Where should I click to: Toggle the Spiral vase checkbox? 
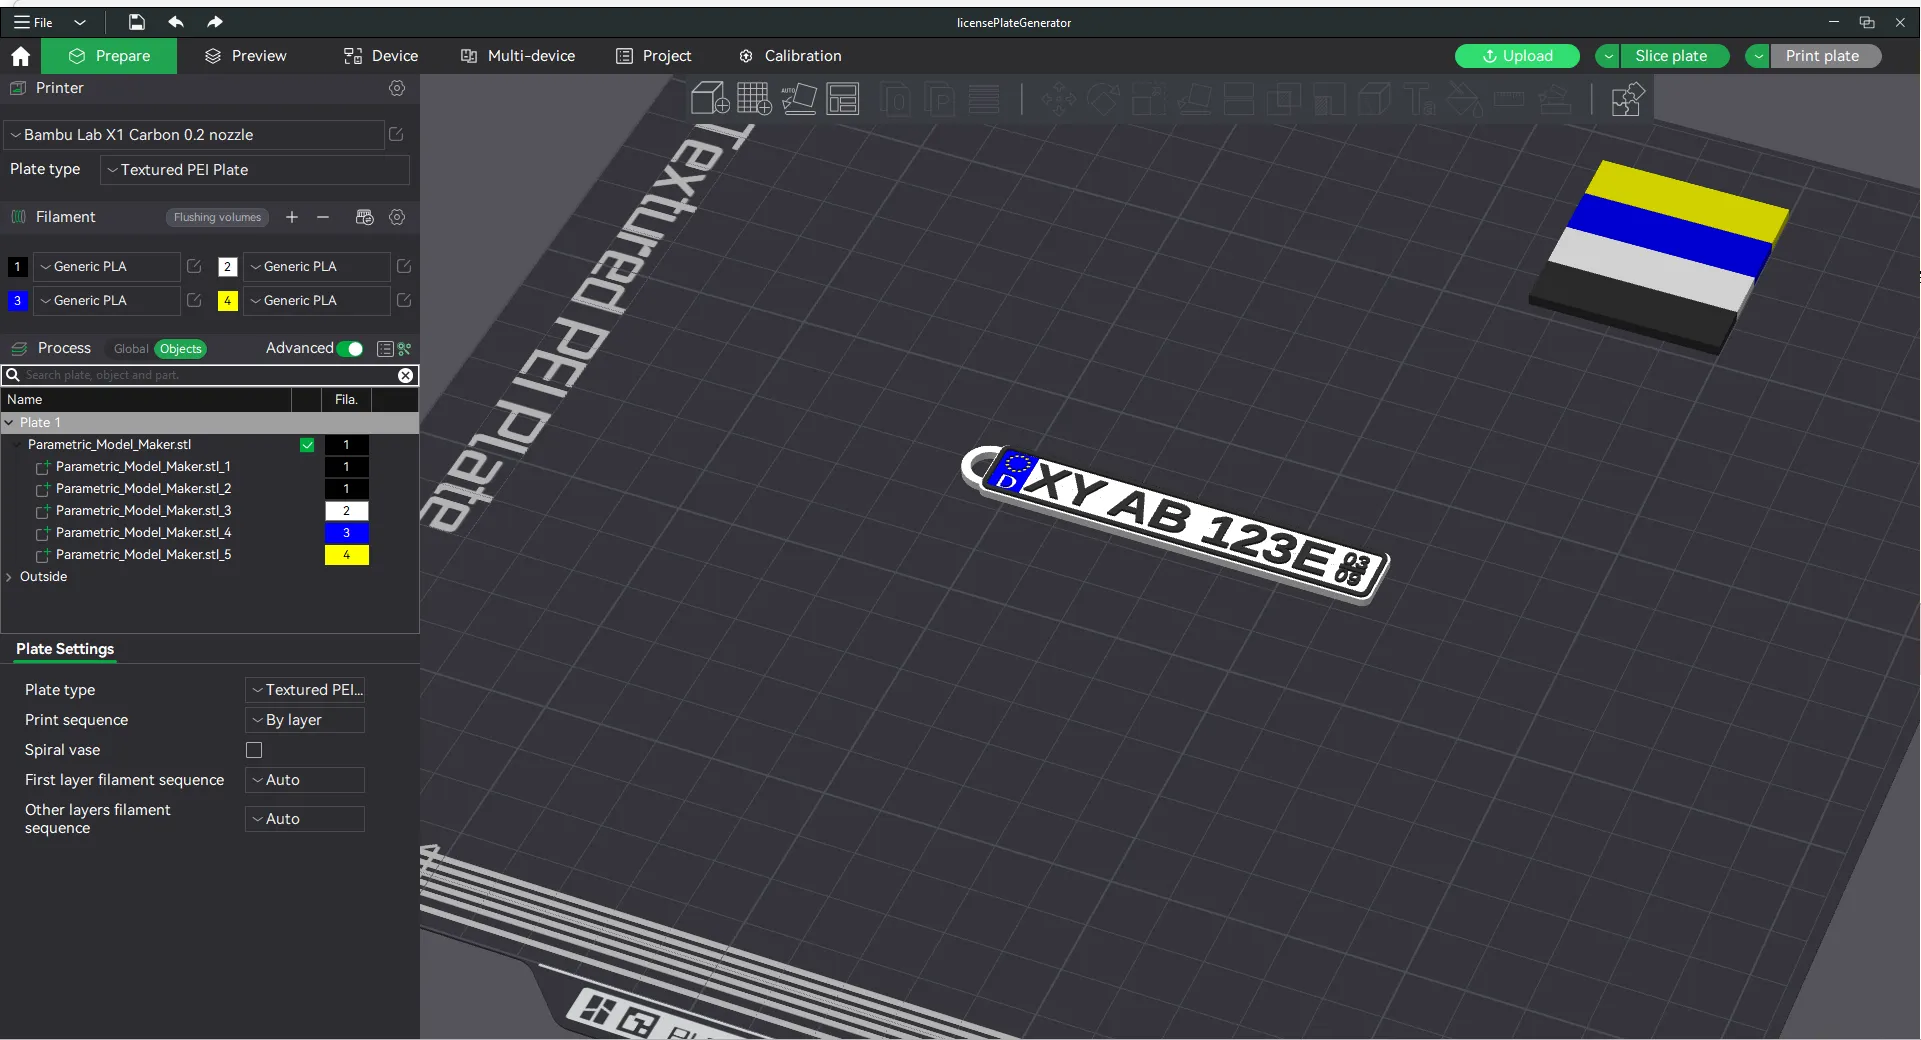click(253, 751)
